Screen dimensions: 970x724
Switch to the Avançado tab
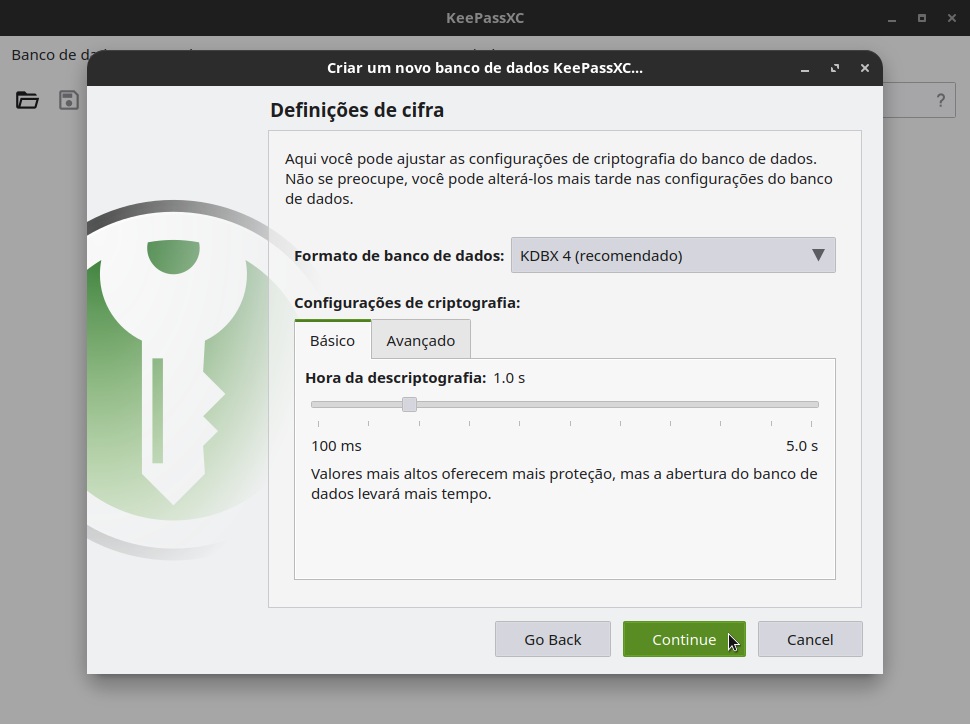(421, 340)
